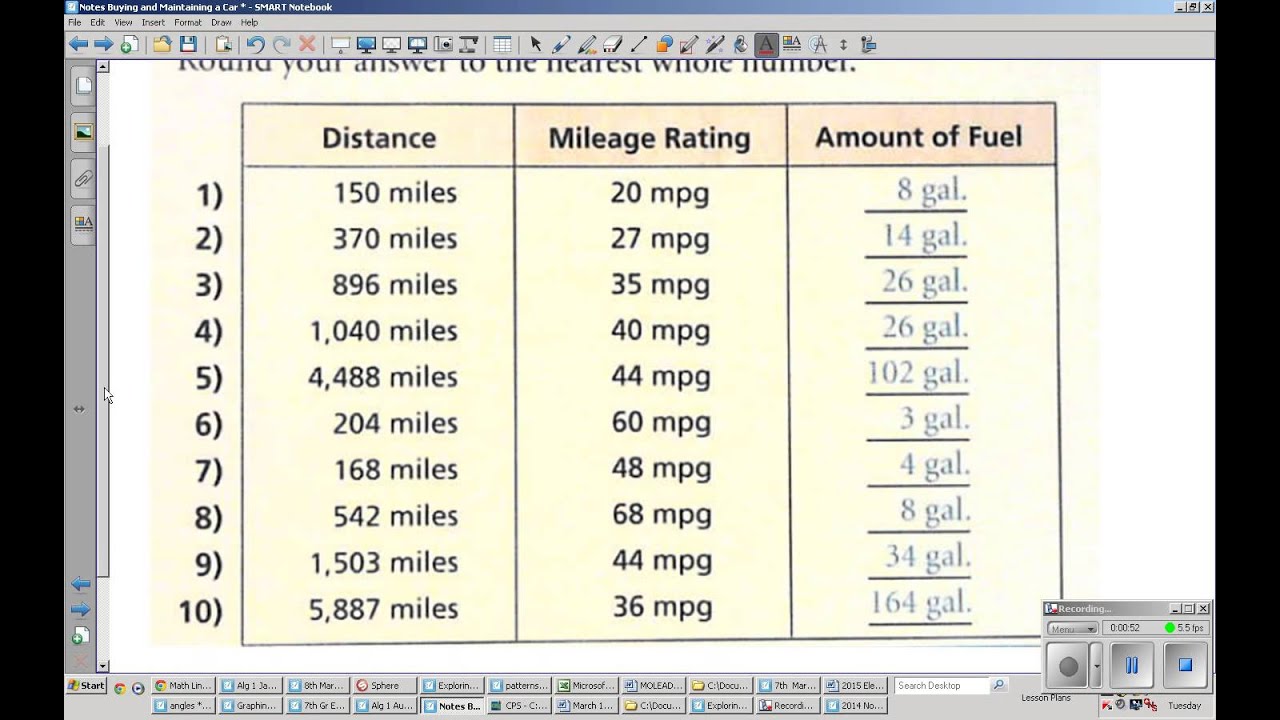
Task: Select the Eraser tool
Action: tap(612, 44)
